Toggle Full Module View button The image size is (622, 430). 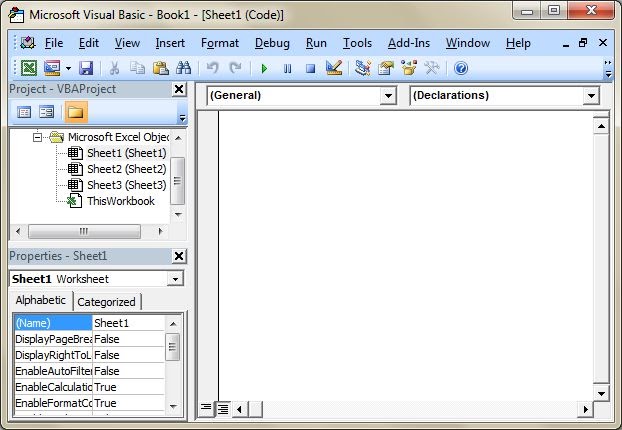coord(223,409)
